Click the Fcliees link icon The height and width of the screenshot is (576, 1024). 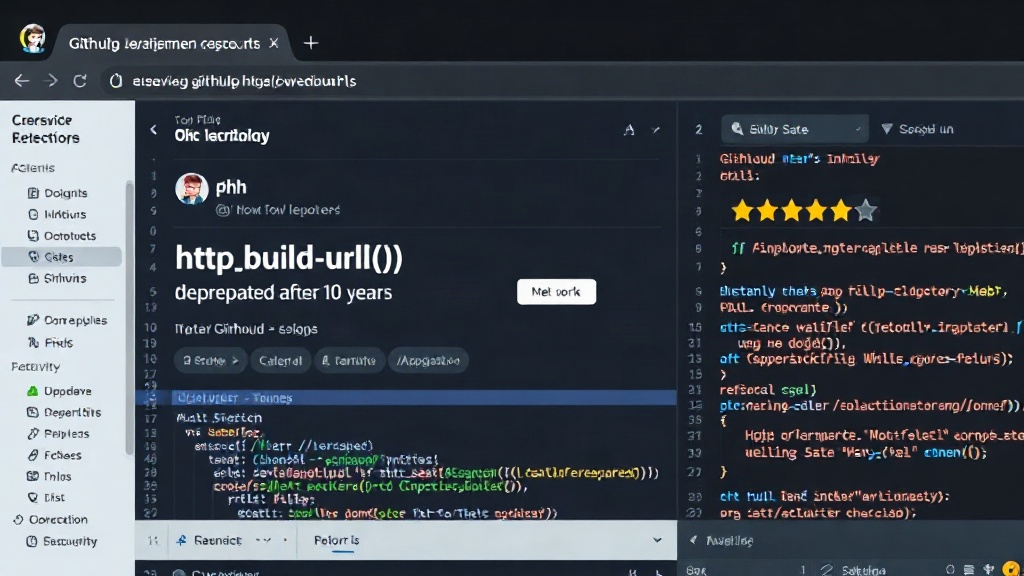click(33, 455)
